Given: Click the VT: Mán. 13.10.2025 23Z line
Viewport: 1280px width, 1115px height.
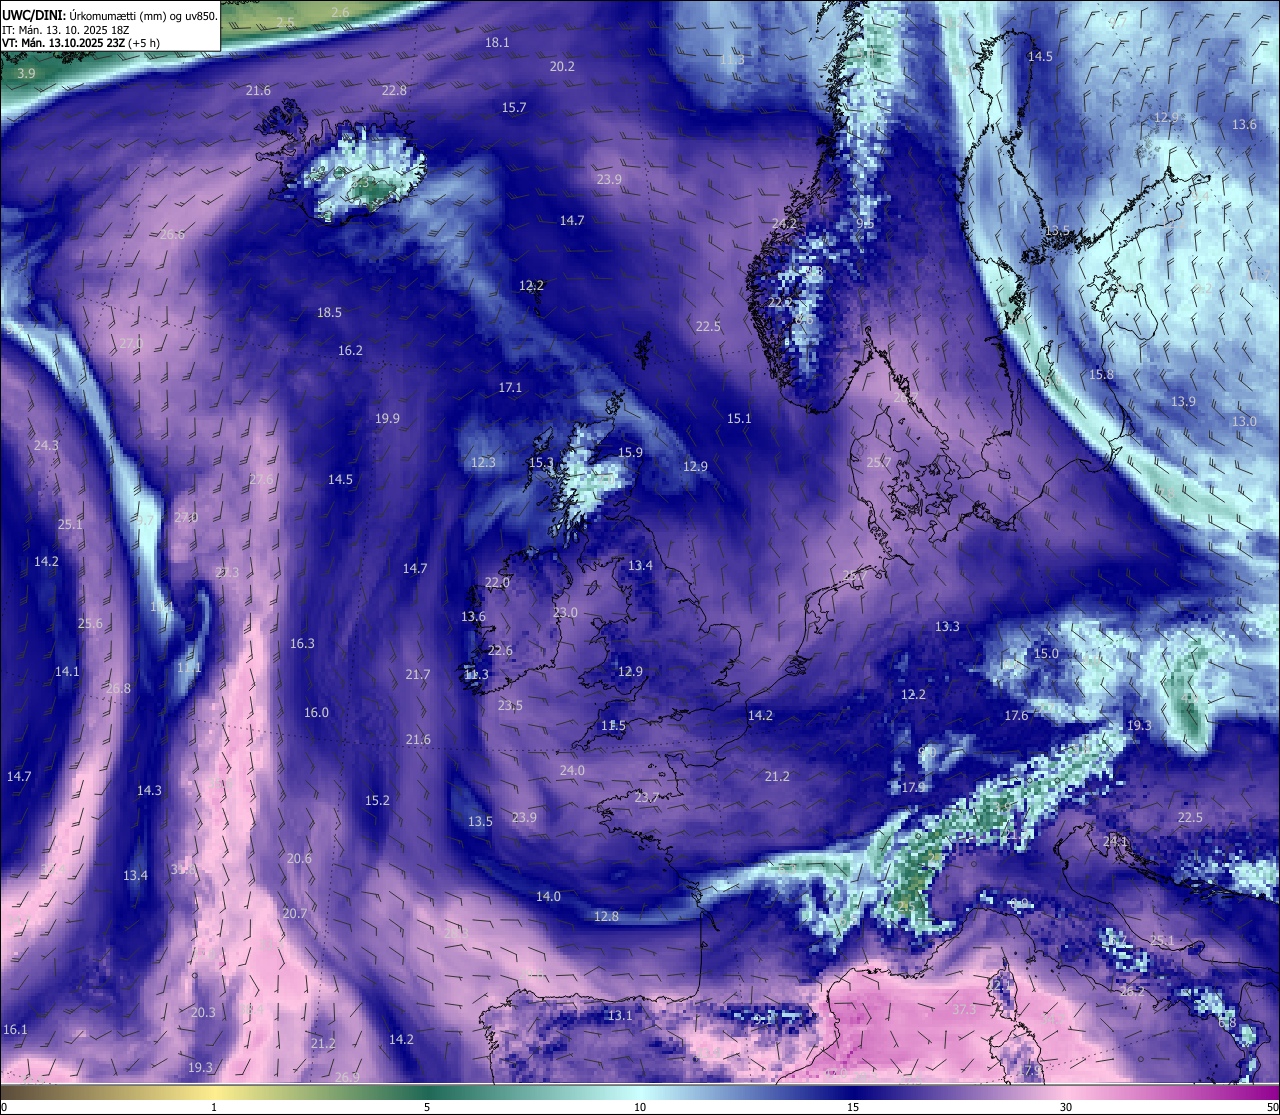Looking at the screenshot, I should click(x=79, y=44).
